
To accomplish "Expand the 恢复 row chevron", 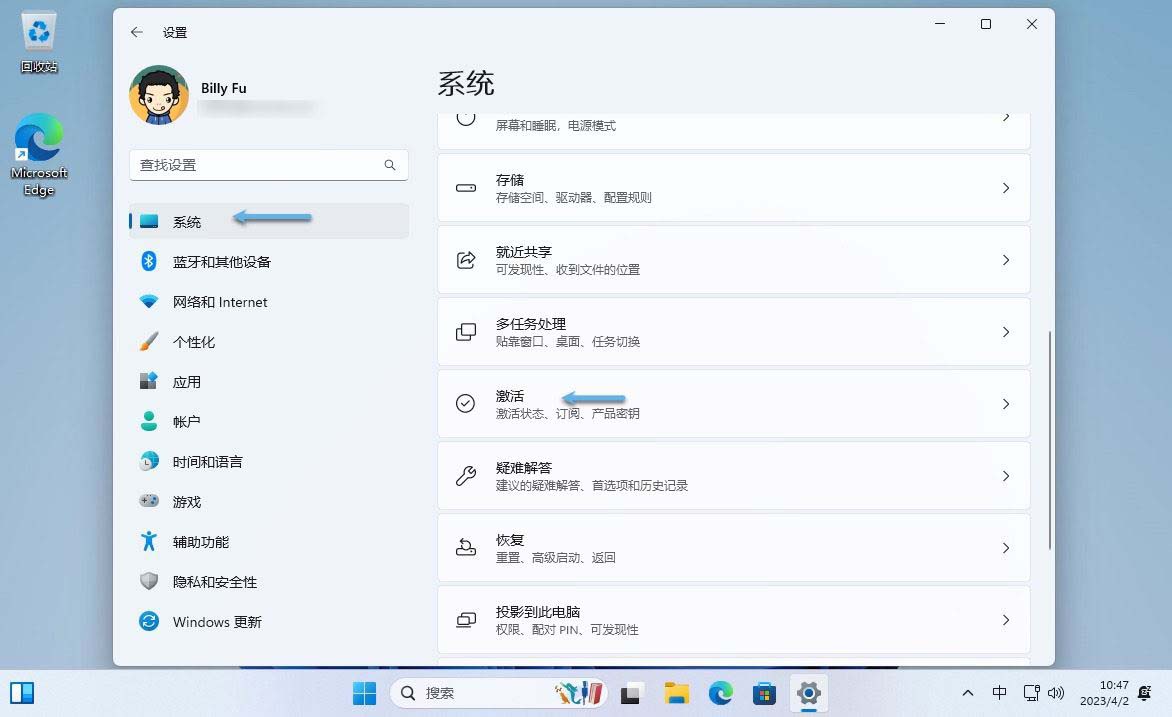I will [x=1006, y=548].
